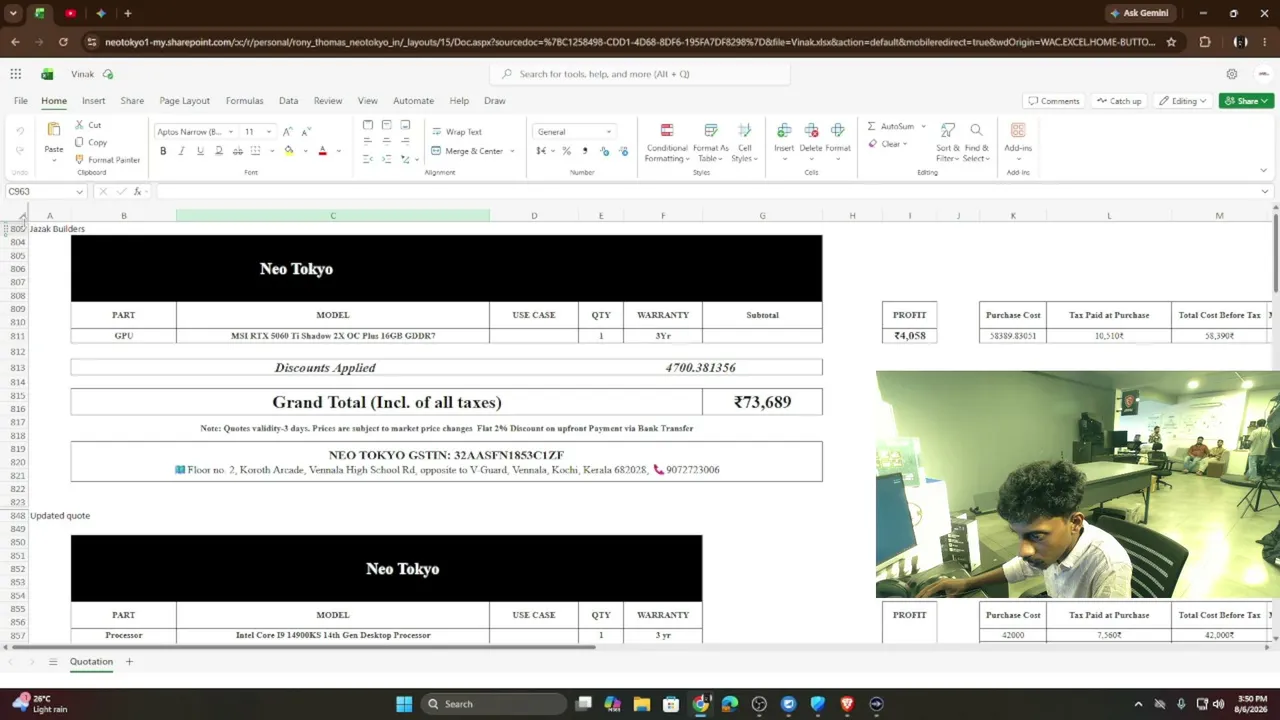Toggle Bold formatting
This screenshot has height=720, width=1280.
pyautogui.click(x=163, y=151)
